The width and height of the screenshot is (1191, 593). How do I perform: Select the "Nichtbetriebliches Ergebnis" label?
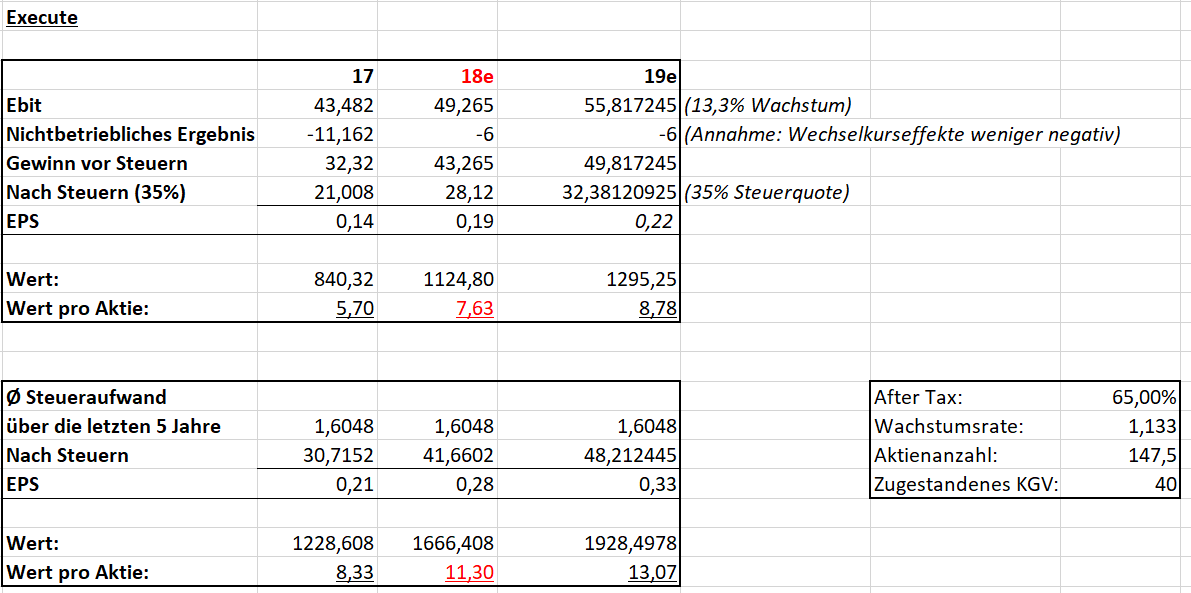(130, 134)
